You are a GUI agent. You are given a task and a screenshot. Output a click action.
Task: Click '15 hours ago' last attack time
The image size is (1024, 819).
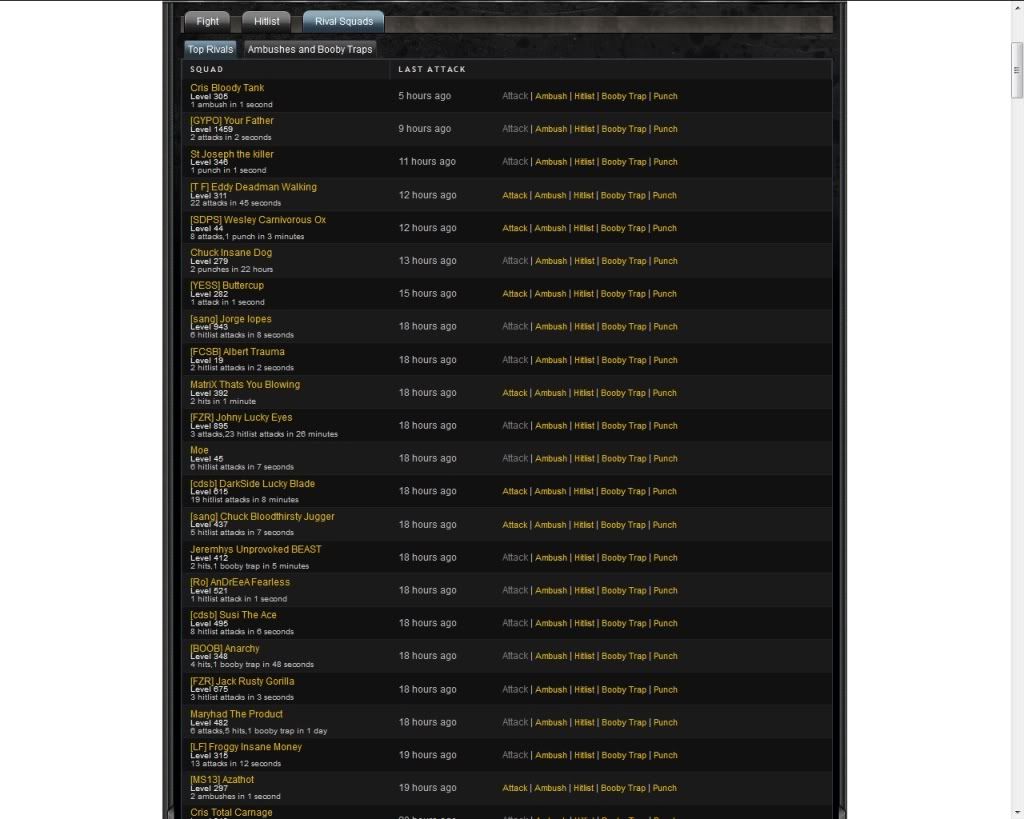click(428, 293)
